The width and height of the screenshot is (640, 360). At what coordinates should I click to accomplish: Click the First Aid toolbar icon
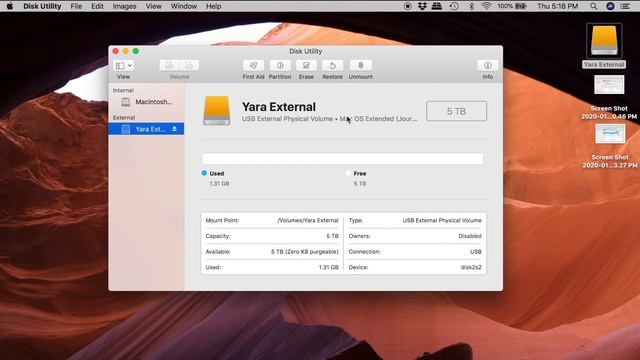(x=253, y=65)
